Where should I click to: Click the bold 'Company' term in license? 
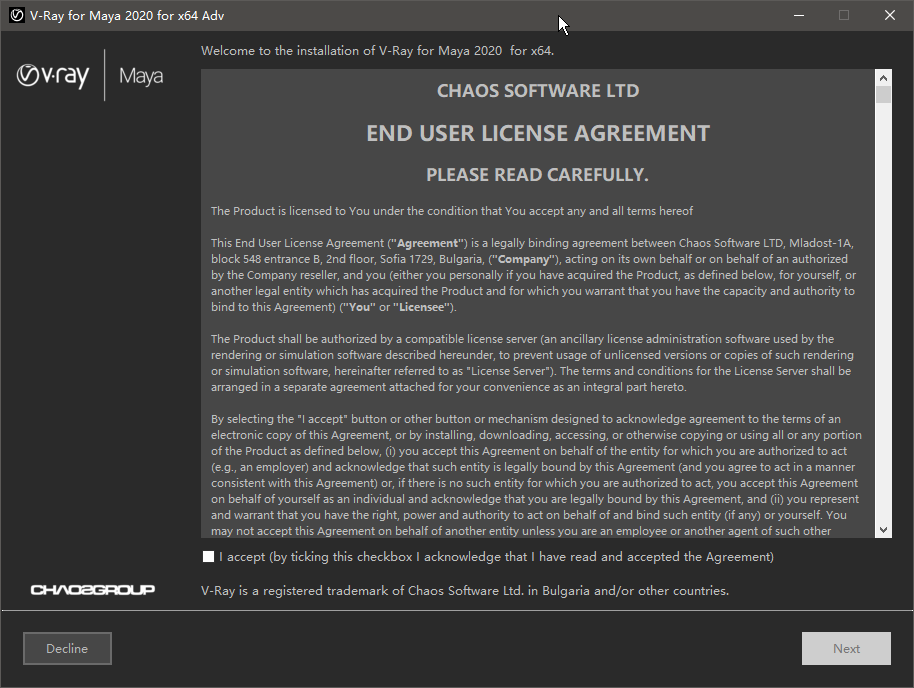[x=523, y=259]
